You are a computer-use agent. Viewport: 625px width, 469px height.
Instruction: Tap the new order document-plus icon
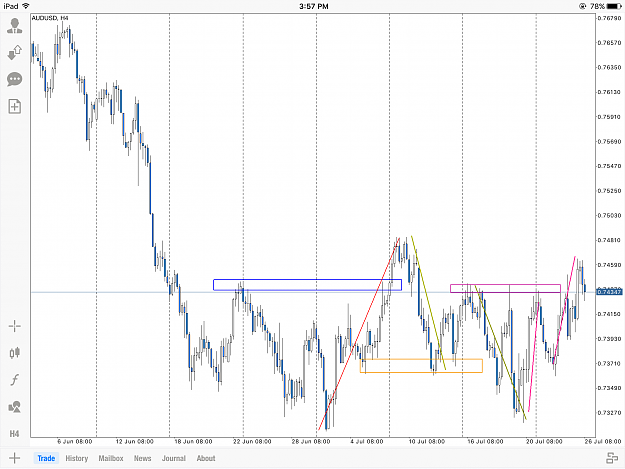coord(15,106)
